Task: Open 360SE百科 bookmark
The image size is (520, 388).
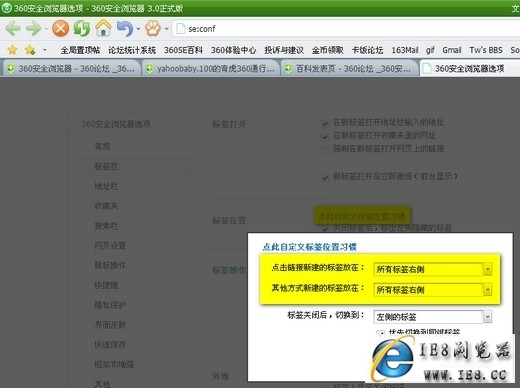Action: pos(183,50)
